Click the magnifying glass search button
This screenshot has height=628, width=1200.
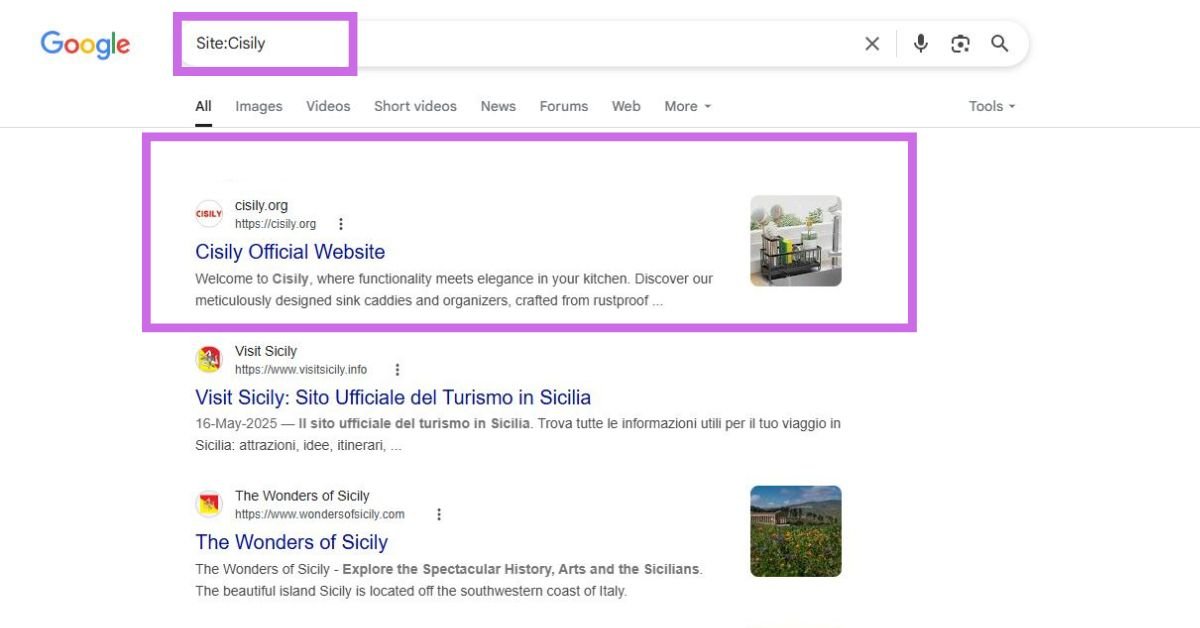(999, 44)
